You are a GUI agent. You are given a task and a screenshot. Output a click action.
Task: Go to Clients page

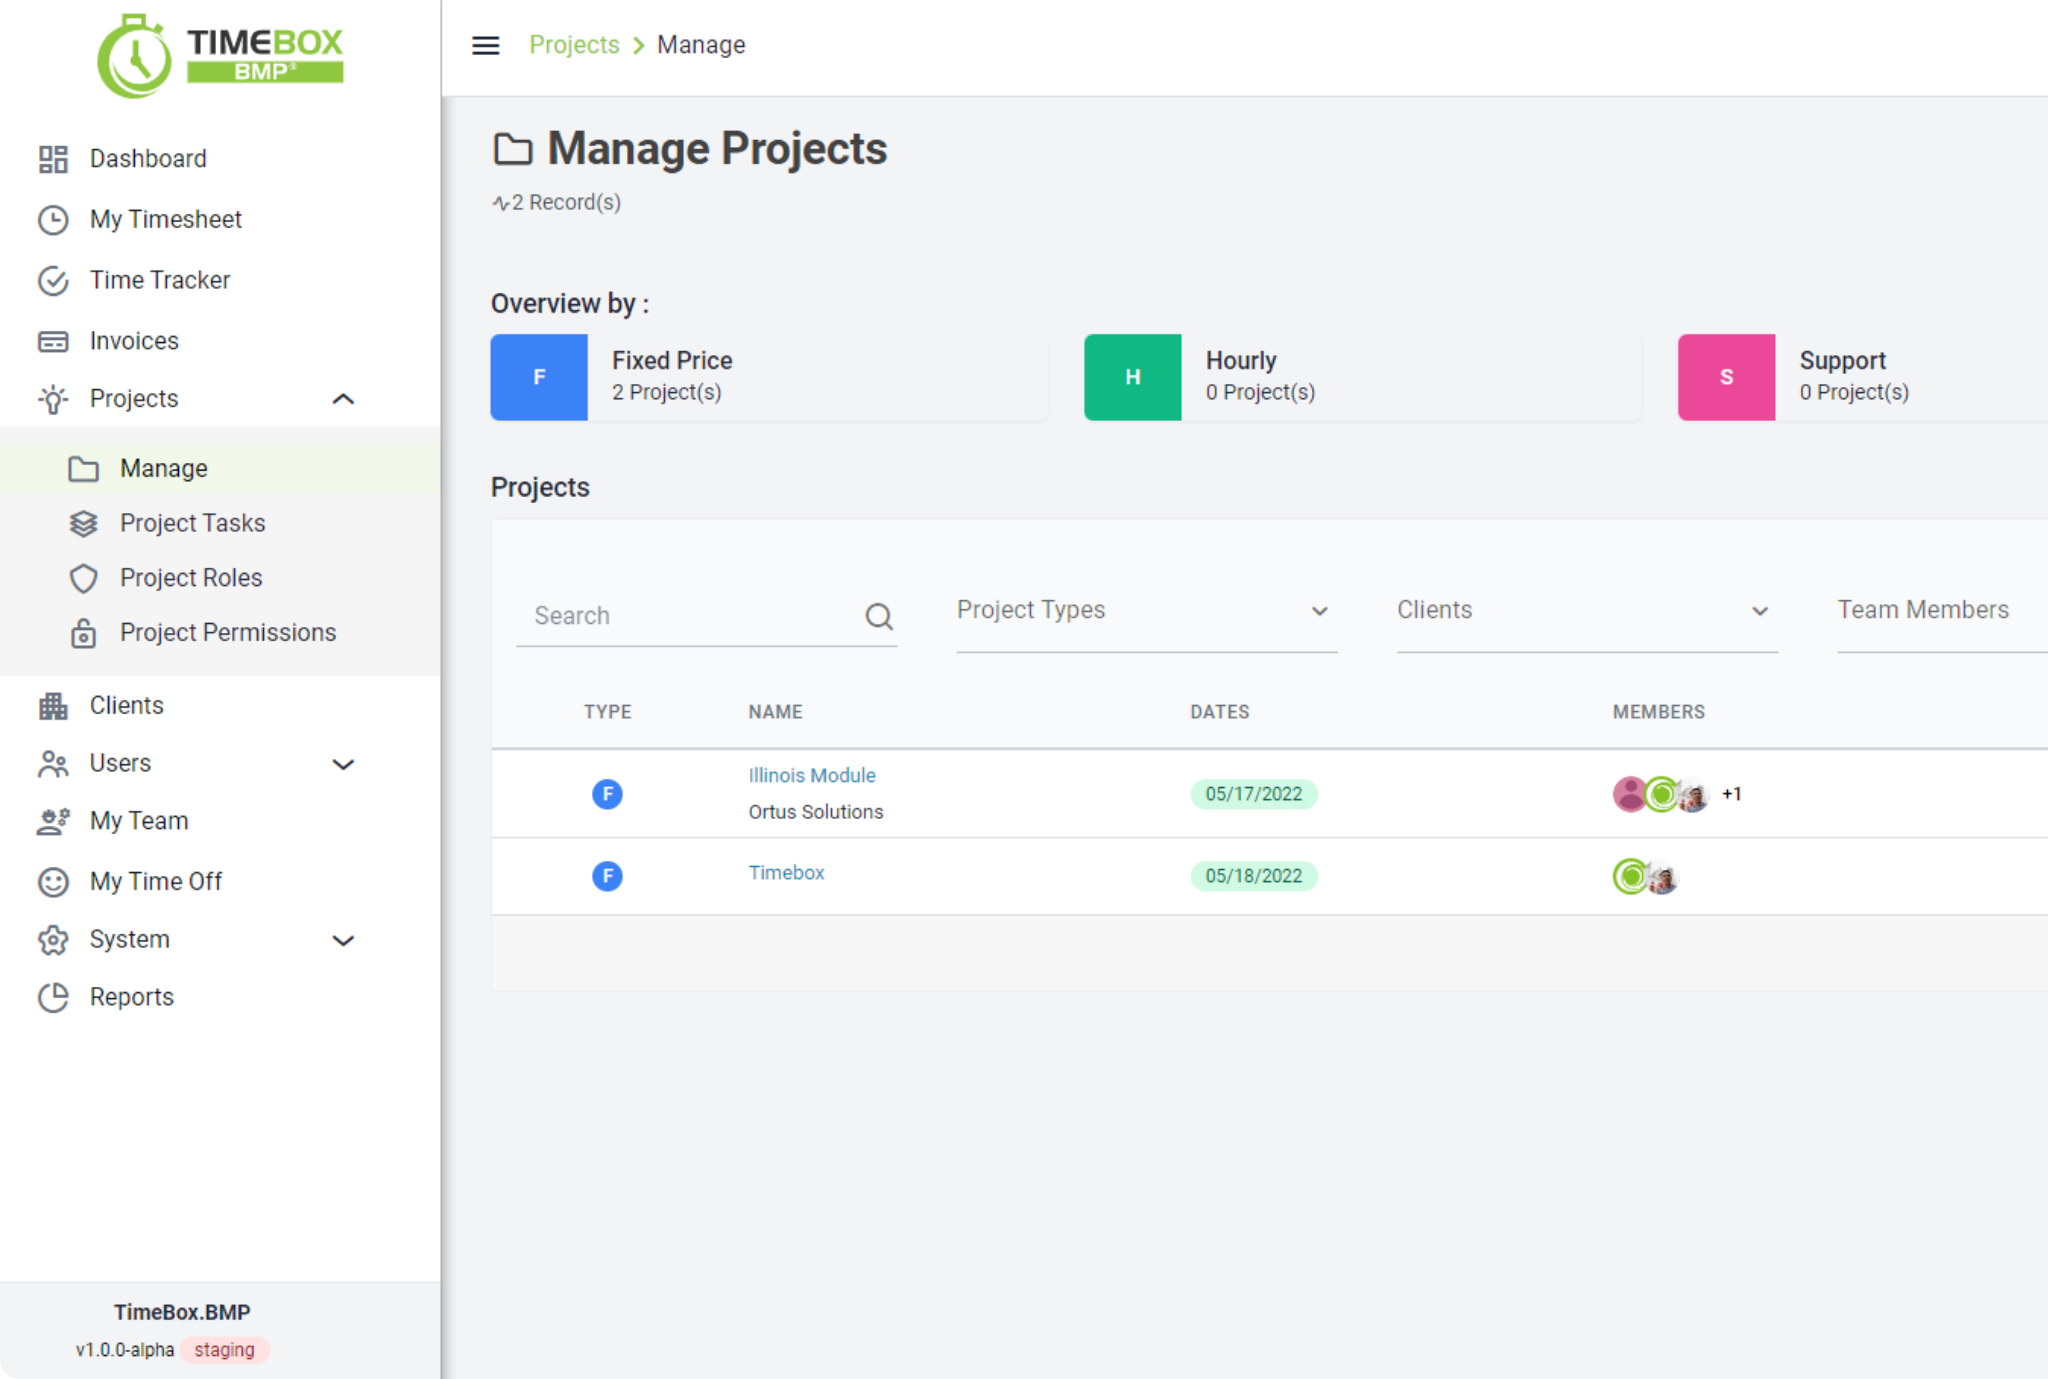pyautogui.click(x=127, y=706)
